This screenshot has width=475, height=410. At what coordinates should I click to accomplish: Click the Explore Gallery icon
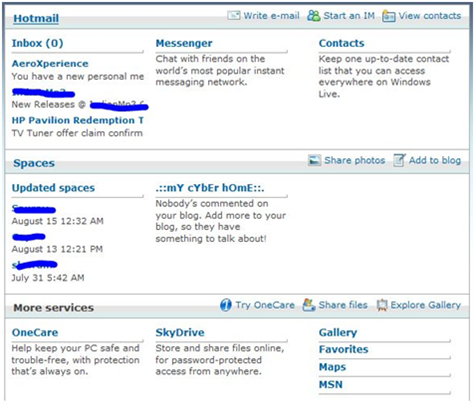pos(382,305)
